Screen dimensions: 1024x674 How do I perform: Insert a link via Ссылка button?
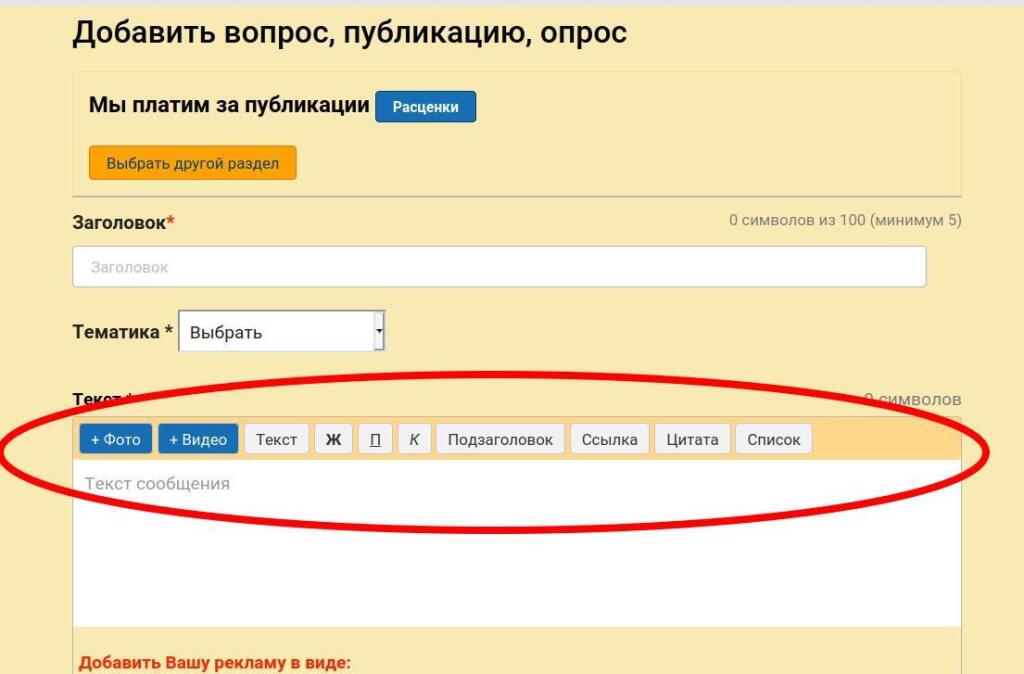coord(609,440)
